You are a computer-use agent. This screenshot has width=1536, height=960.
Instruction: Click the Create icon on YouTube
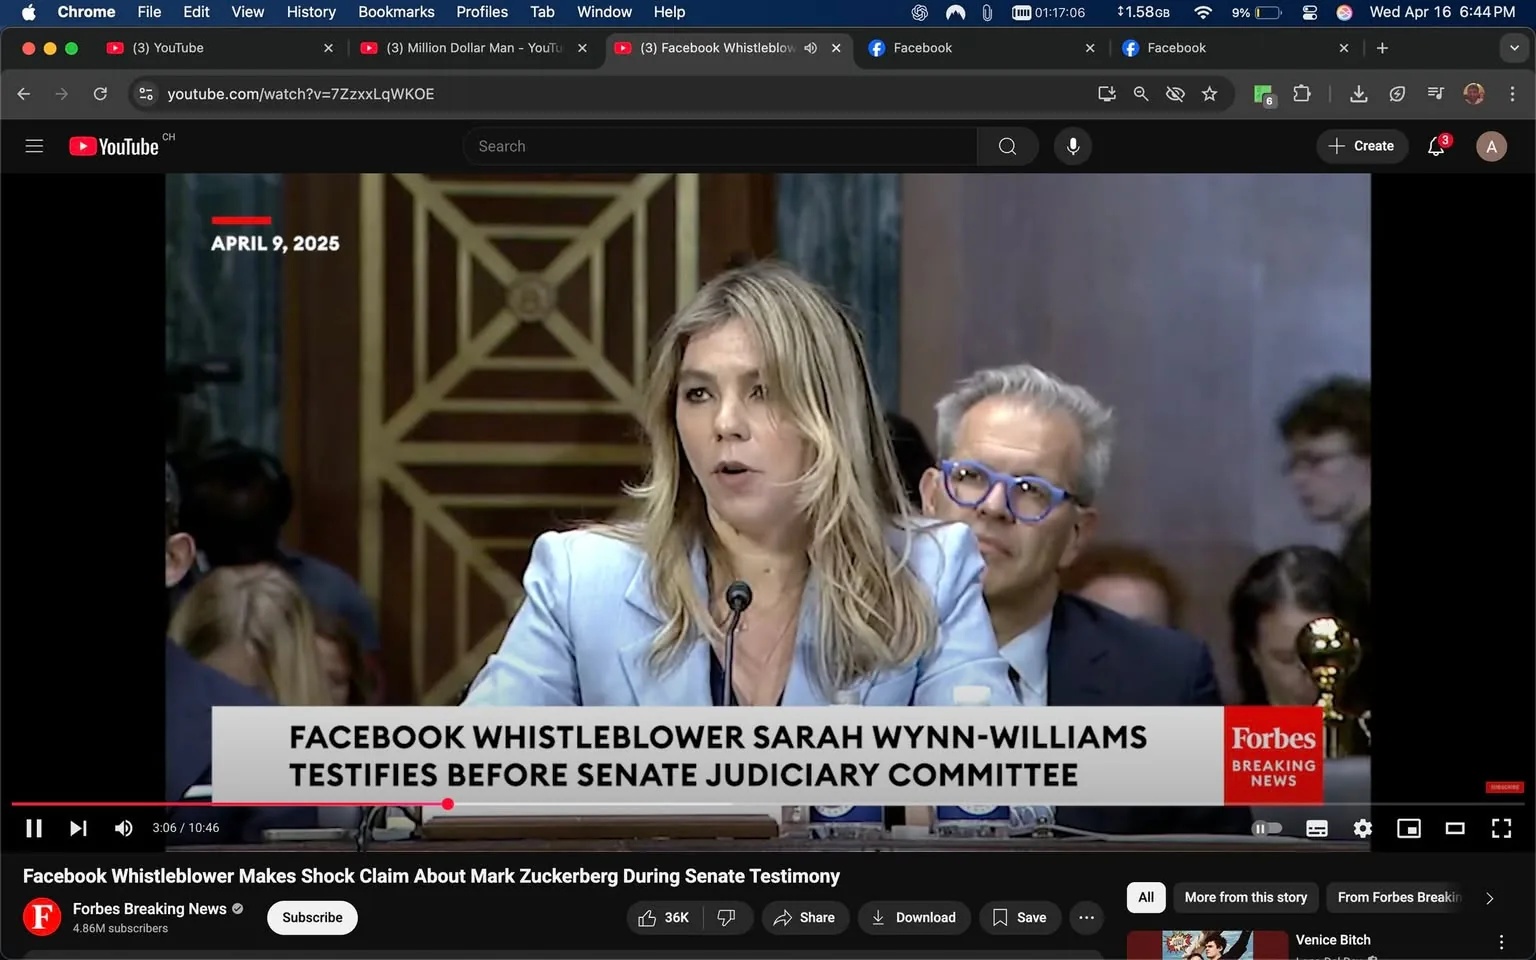(1360, 146)
